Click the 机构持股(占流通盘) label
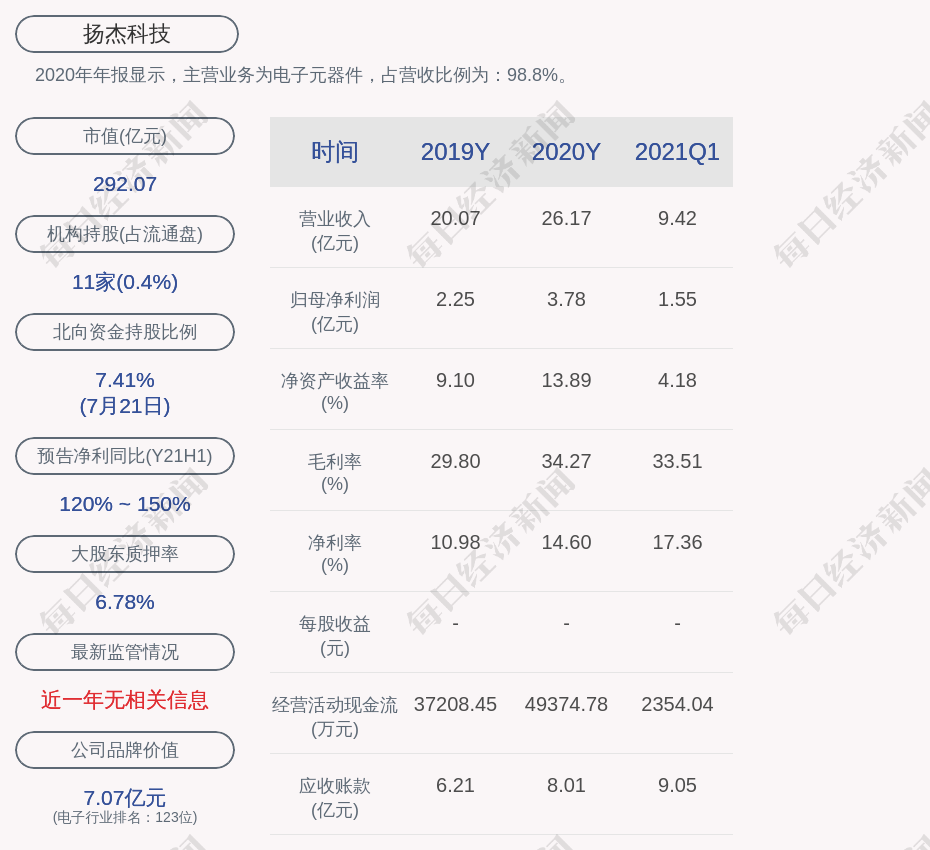 click(x=125, y=234)
